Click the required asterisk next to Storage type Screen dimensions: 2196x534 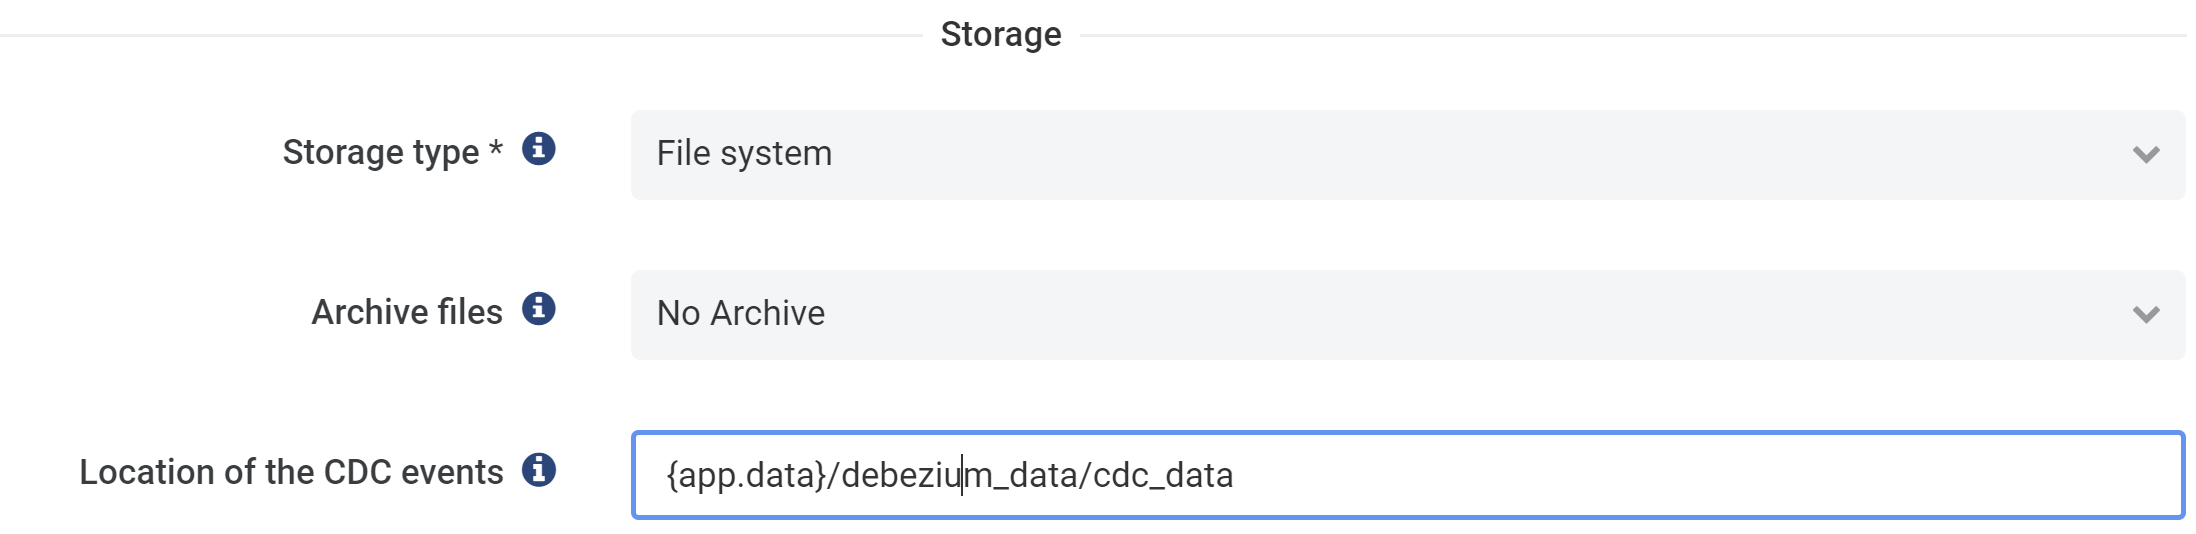(495, 148)
